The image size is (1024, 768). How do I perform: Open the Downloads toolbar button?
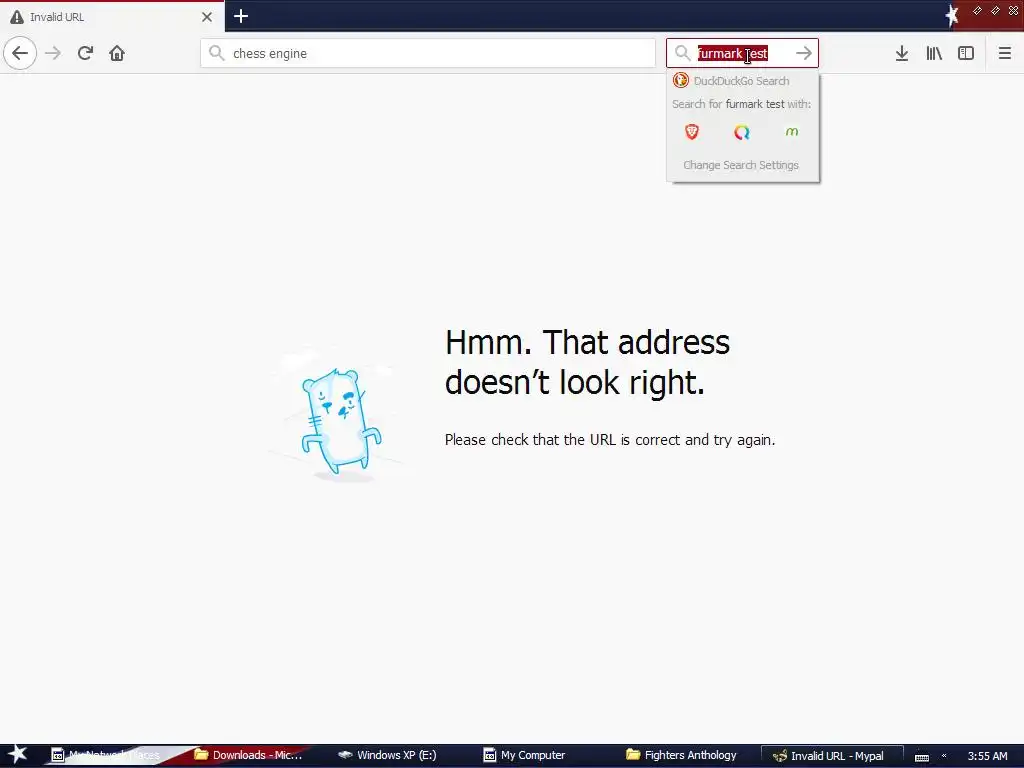[x=902, y=53]
